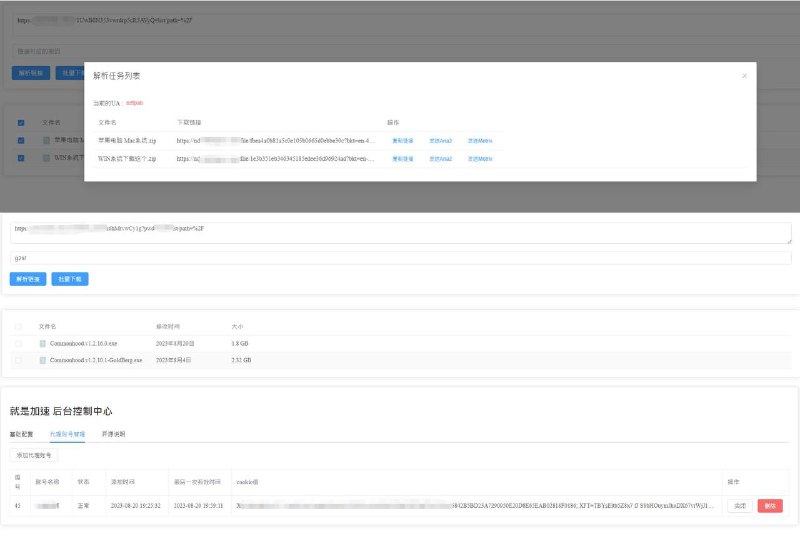Tick checkbox for Coromonhood.v1.2.10.1-GoldBerg.exe row
Image resolution: width=800 pixels, height=549 pixels.
tap(18, 359)
